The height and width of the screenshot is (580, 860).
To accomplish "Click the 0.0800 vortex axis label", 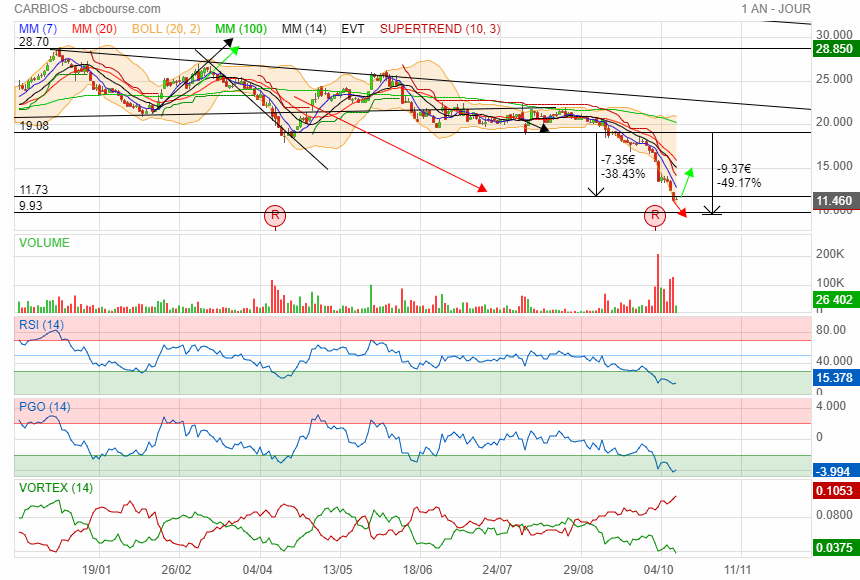I will click(834, 515).
